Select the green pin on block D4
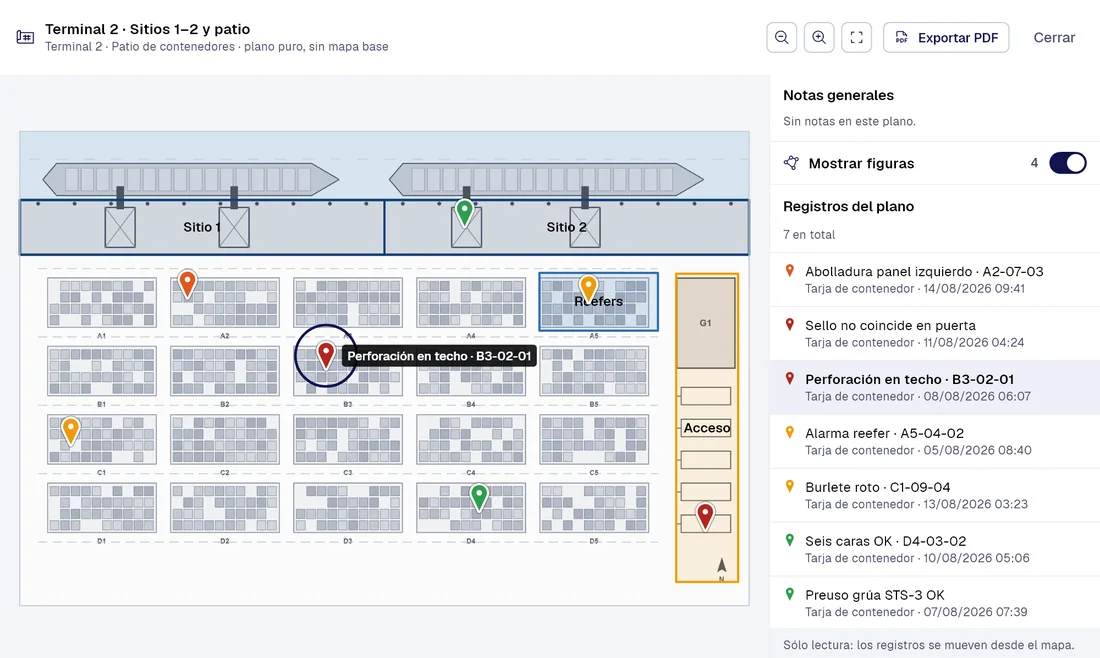This screenshot has width=1100, height=658. [479, 497]
